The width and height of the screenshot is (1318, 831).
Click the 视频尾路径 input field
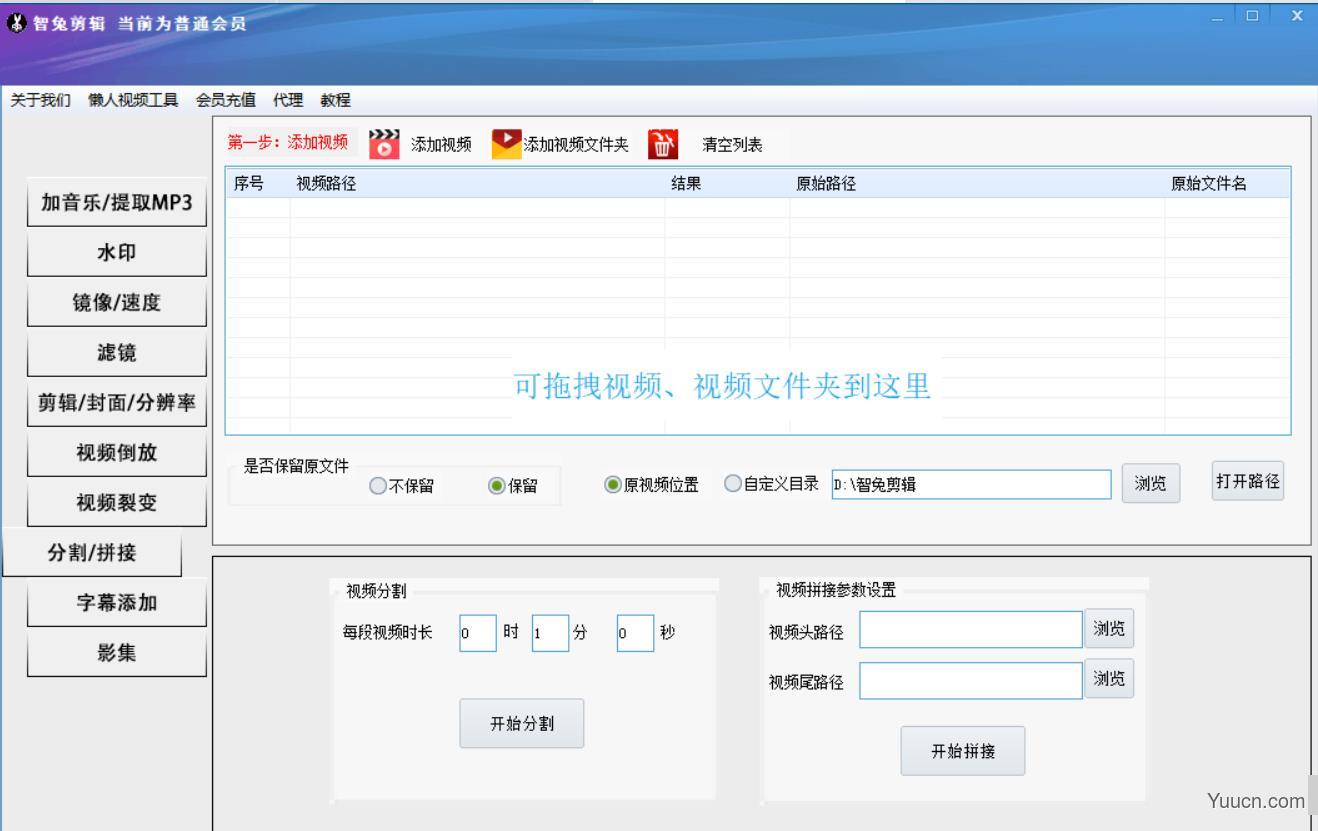(x=971, y=681)
